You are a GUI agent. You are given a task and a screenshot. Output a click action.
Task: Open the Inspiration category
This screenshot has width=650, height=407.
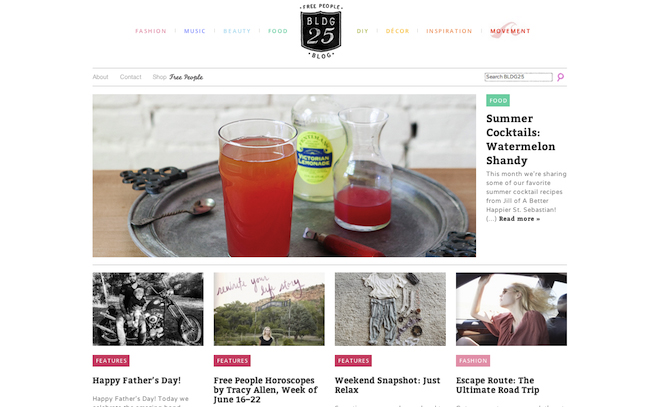[449, 31]
